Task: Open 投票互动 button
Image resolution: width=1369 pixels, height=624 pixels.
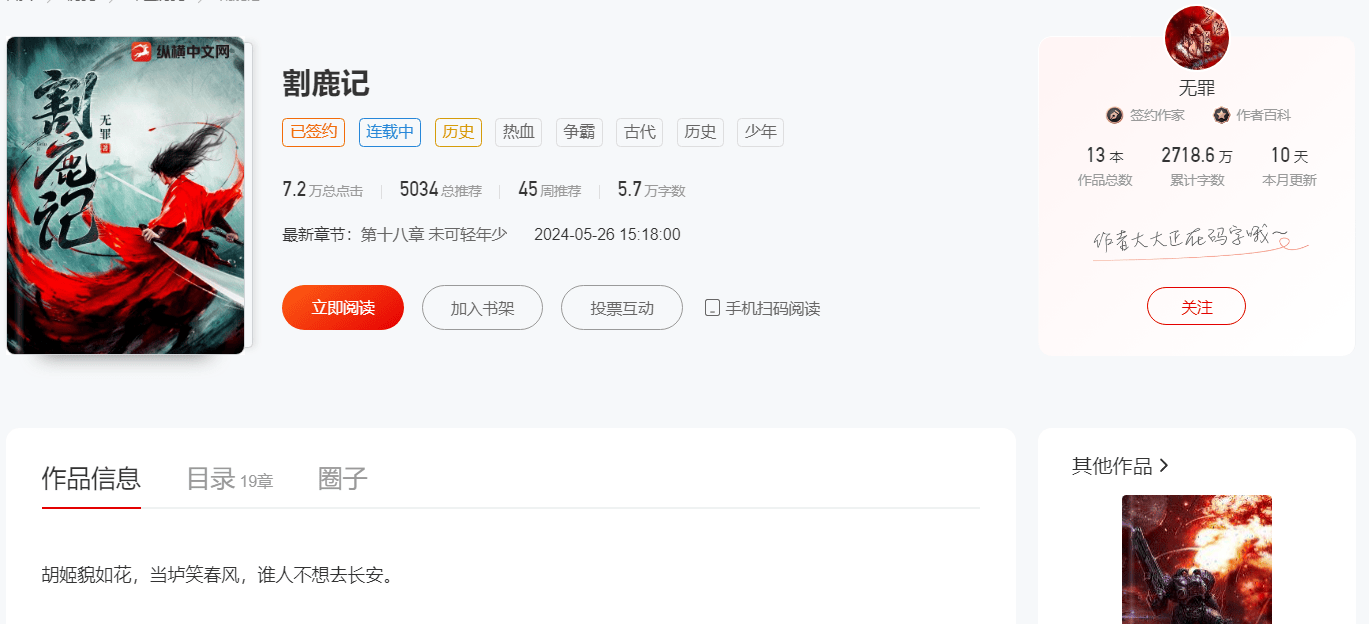Action: pyautogui.click(x=622, y=308)
